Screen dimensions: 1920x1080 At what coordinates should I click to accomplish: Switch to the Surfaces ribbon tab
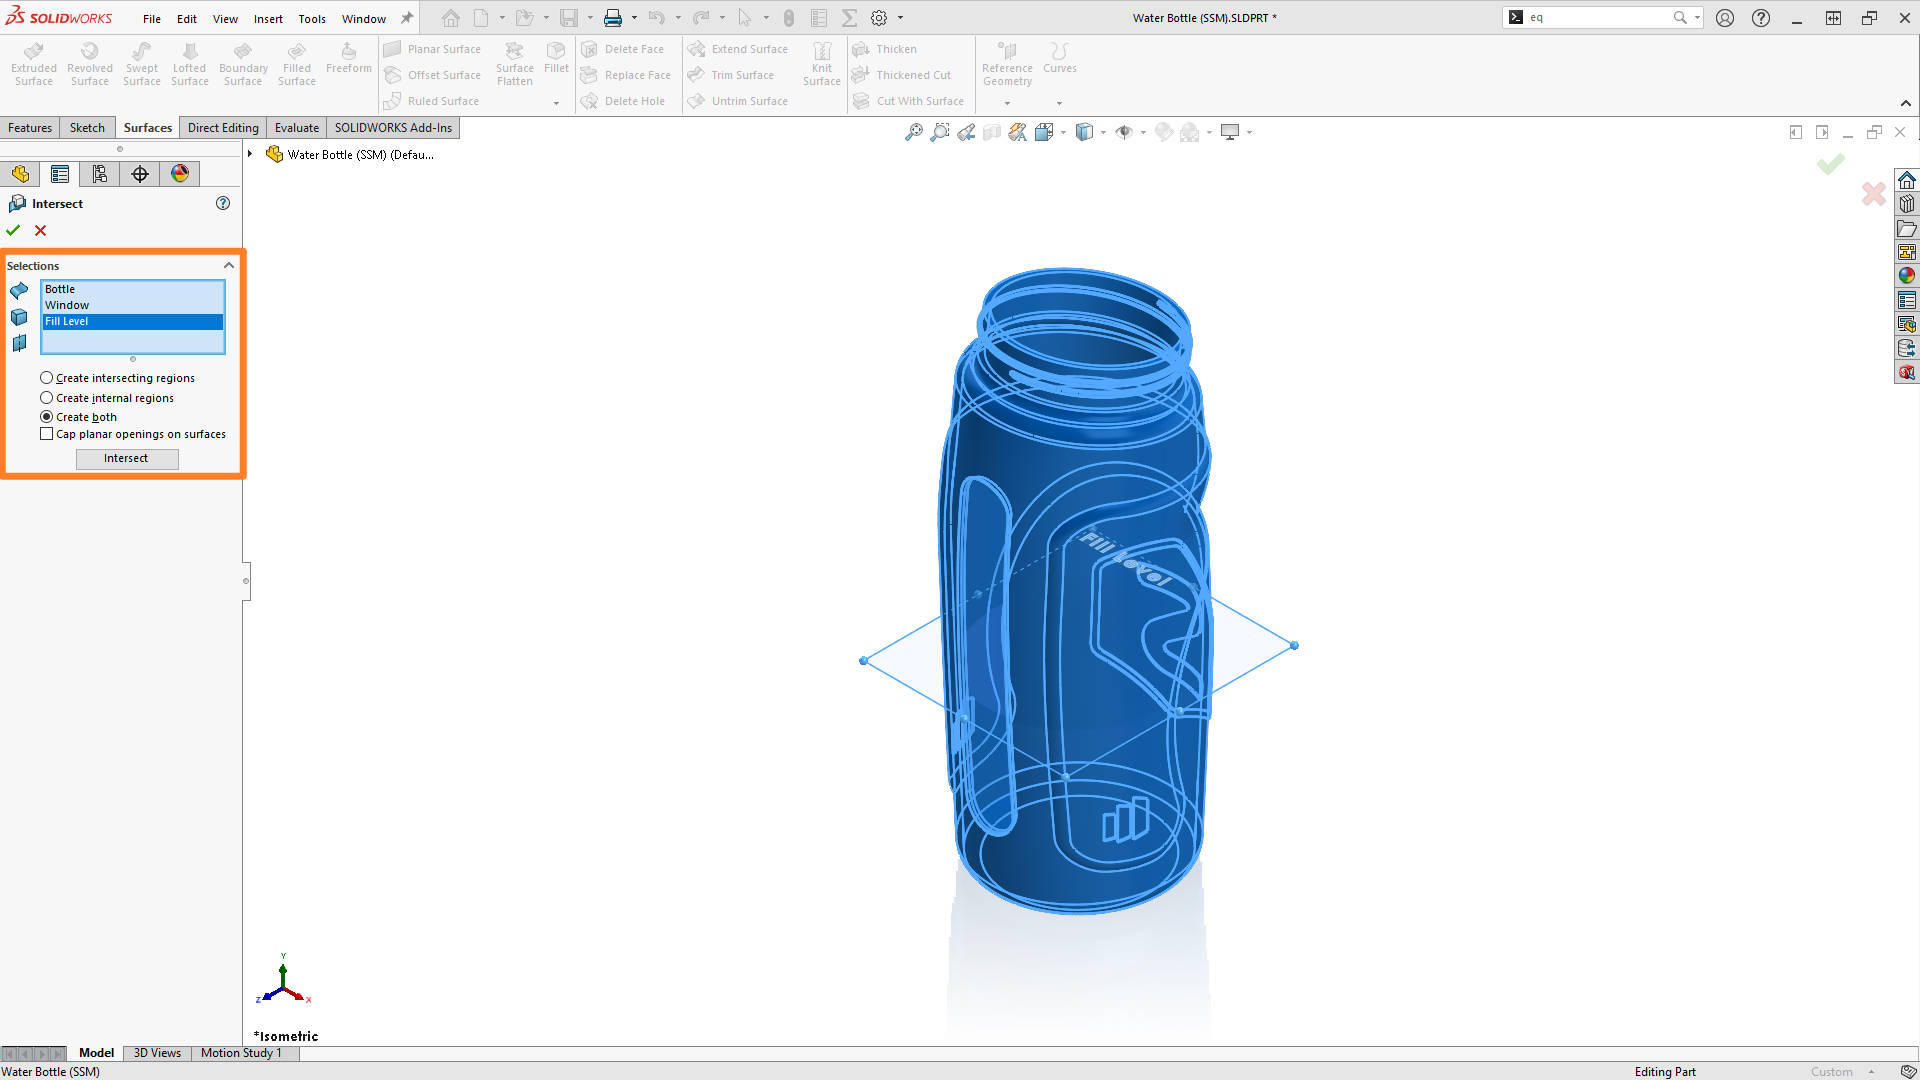click(147, 127)
